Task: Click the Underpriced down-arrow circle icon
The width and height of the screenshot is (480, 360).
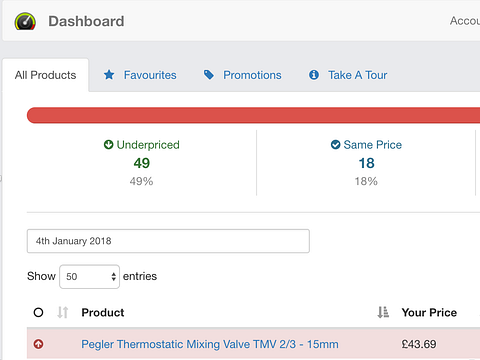Action: tap(108, 145)
